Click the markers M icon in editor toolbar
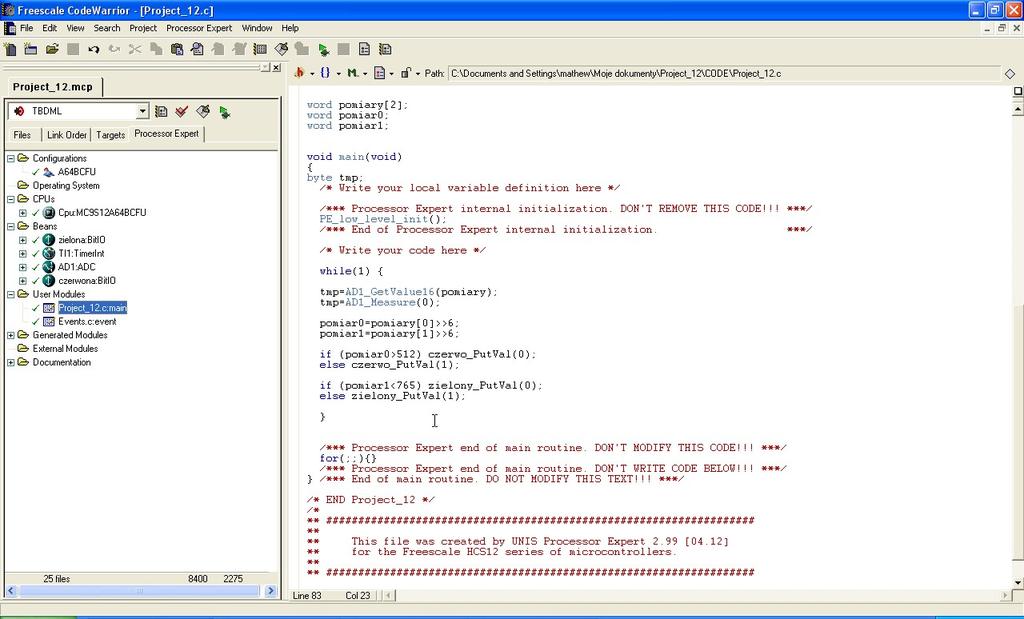The height and width of the screenshot is (619, 1024). click(x=352, y=73)
